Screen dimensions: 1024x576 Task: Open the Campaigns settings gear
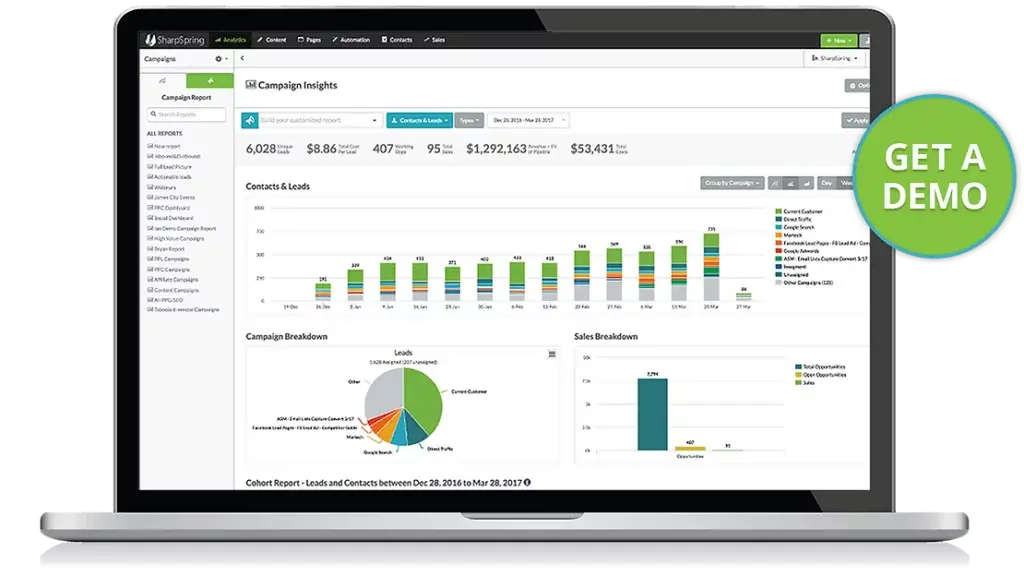pyautogui.click(x=221, y=59)
